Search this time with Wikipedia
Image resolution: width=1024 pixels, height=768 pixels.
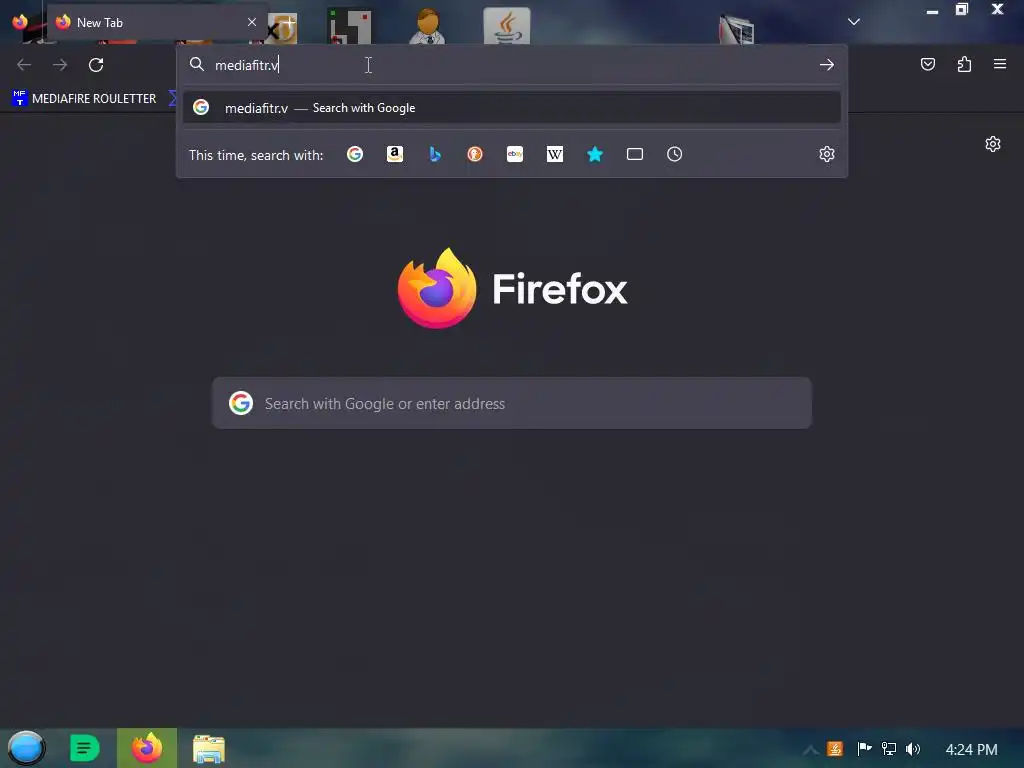554,154
